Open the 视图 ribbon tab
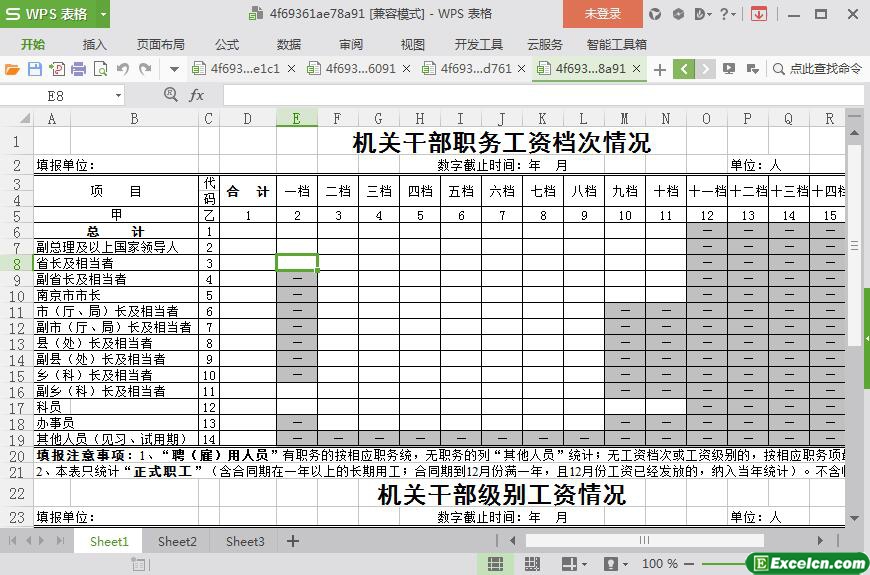The height and width of the screenshot is (575, 870). point(413,44)
